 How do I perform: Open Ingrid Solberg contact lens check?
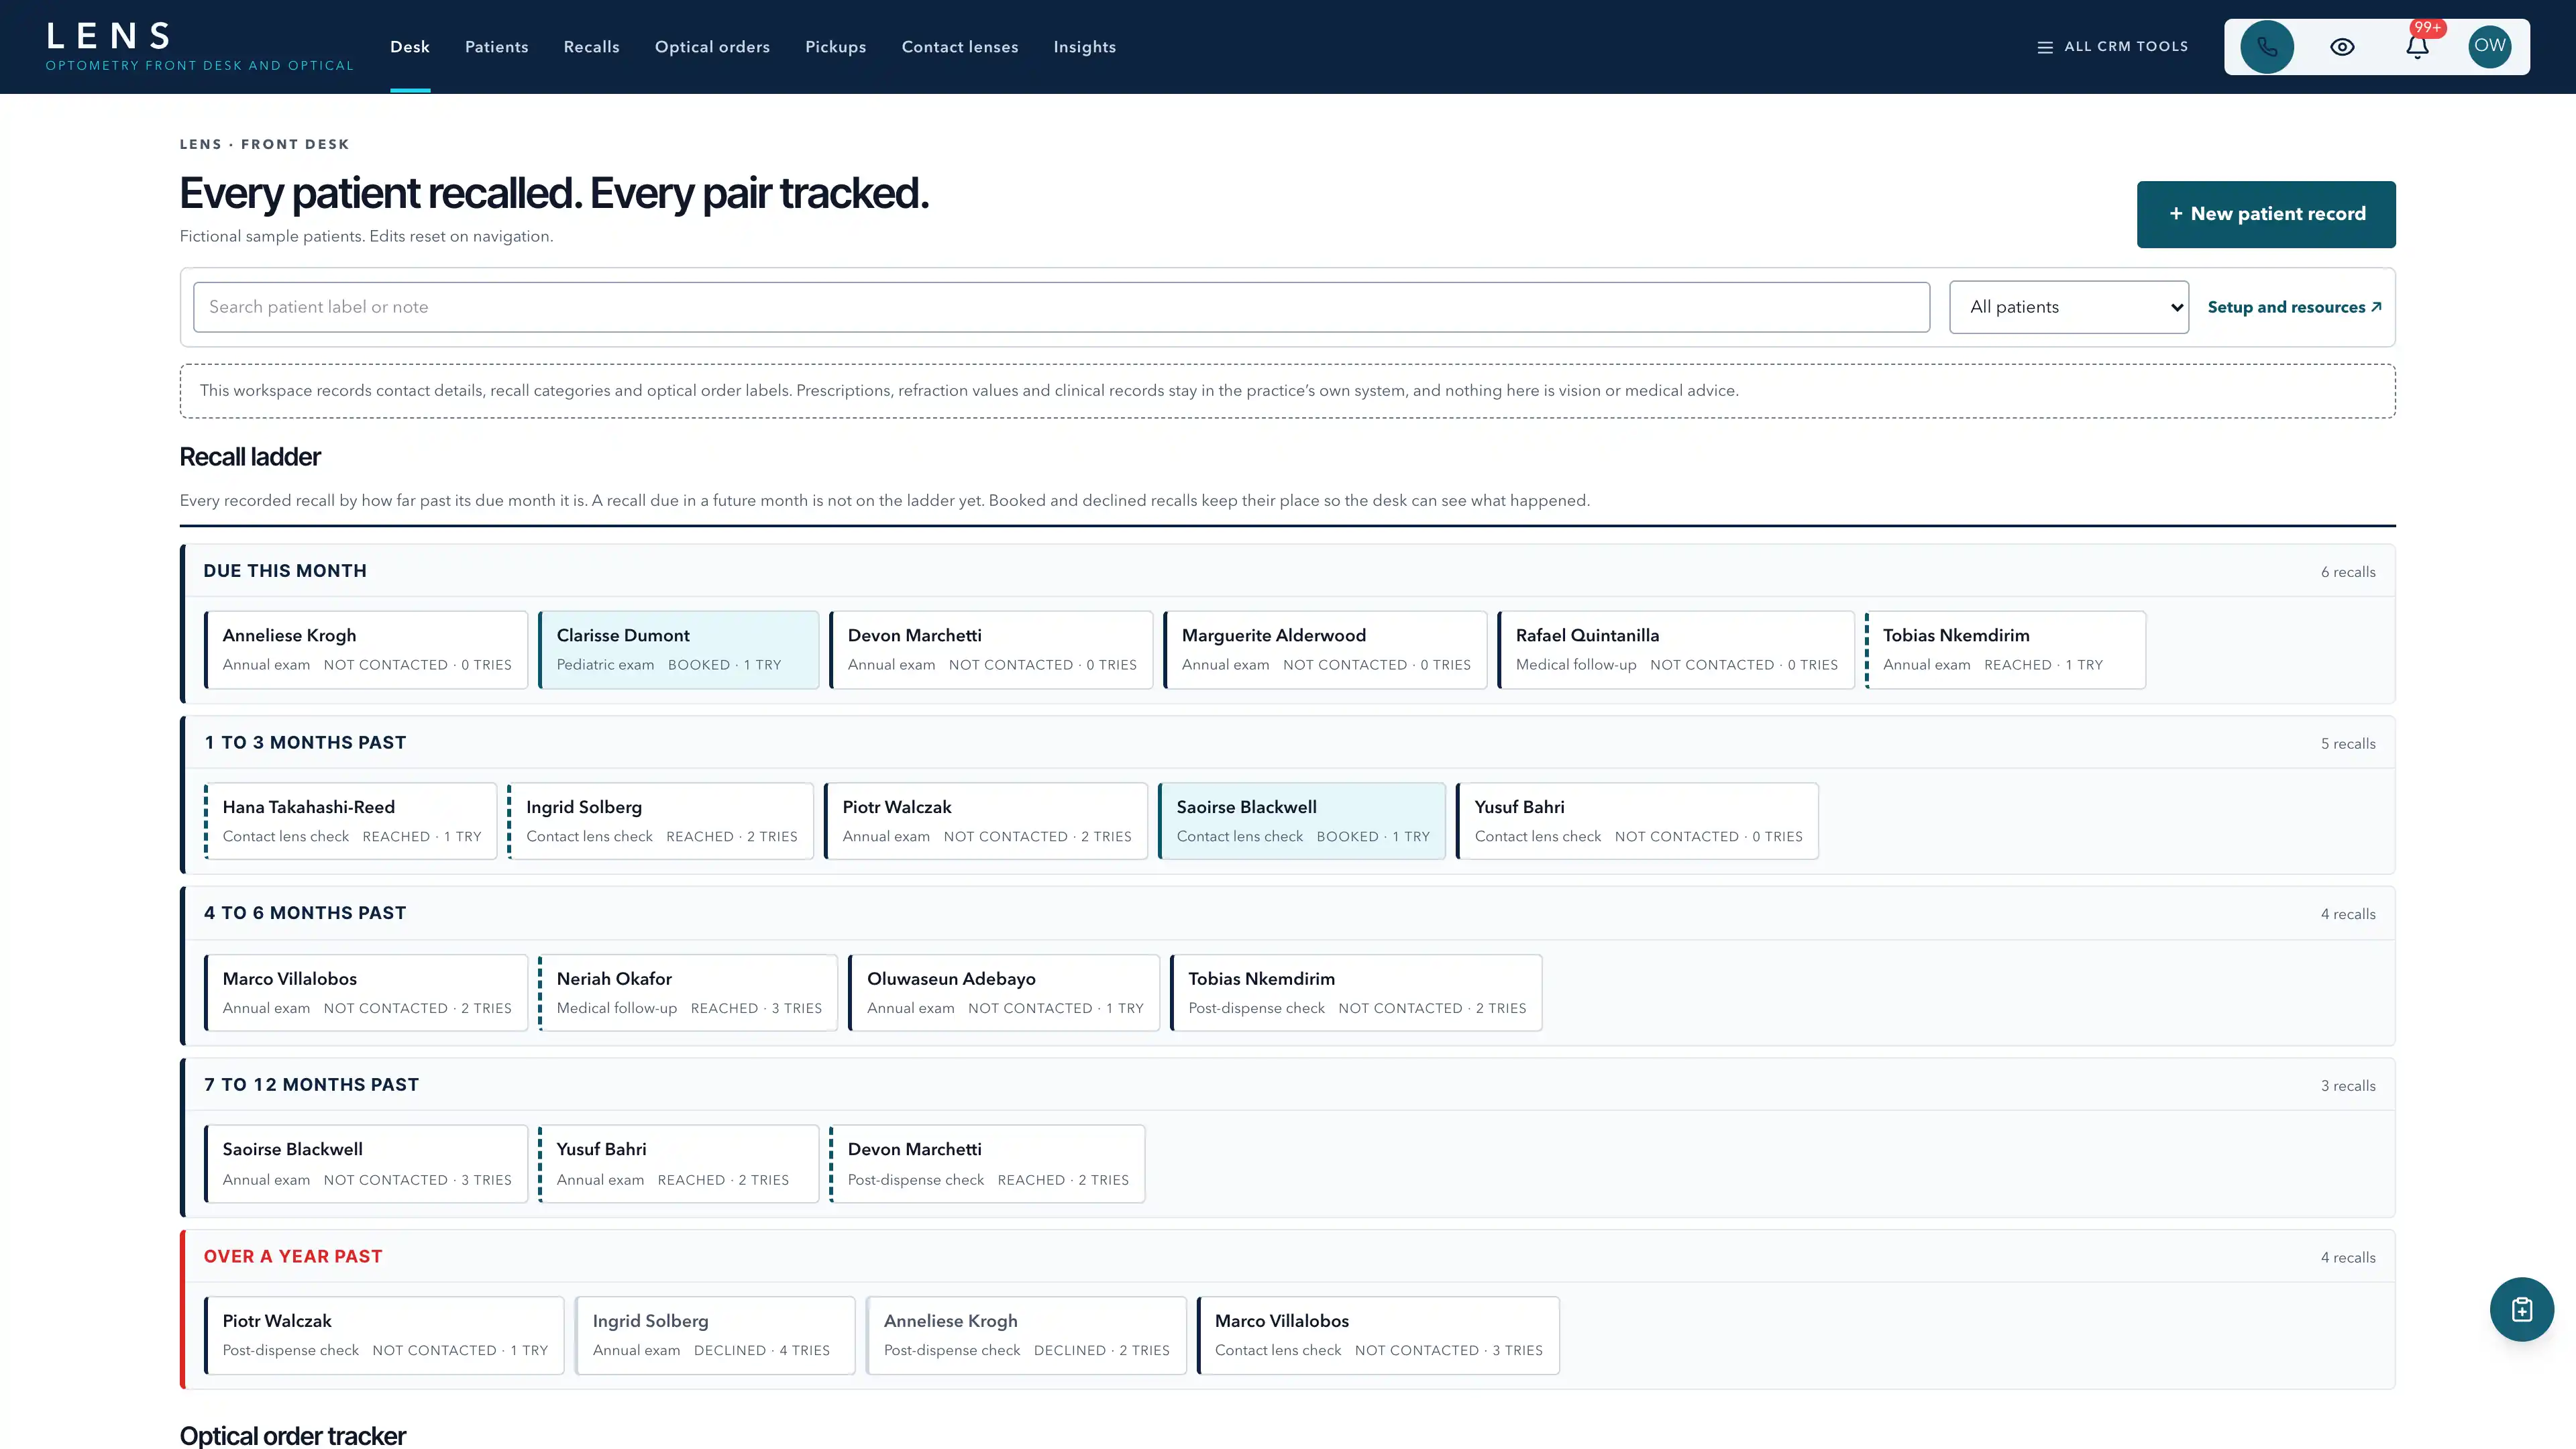coord(661,821)
